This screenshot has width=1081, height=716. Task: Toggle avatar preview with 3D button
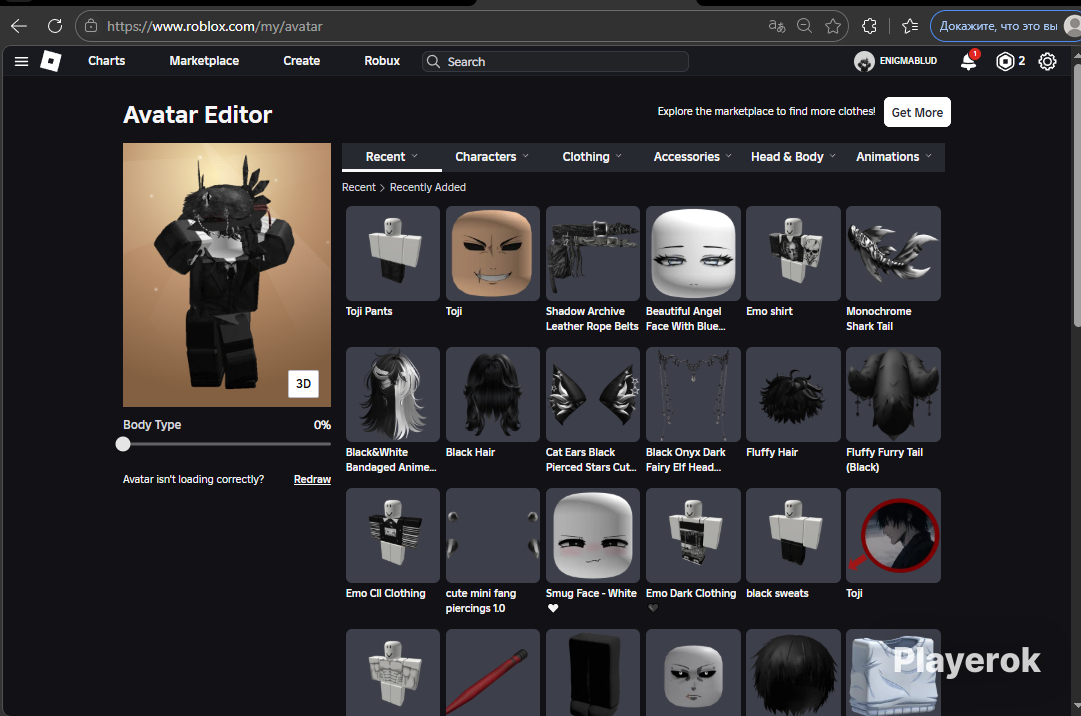pyautogui.click(x=303, y=384)
